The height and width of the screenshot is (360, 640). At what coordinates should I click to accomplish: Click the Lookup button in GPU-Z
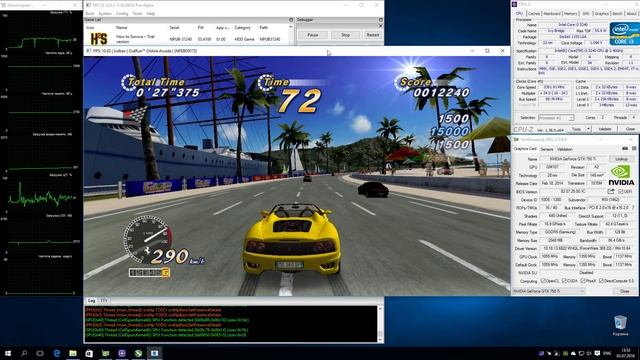621,159
